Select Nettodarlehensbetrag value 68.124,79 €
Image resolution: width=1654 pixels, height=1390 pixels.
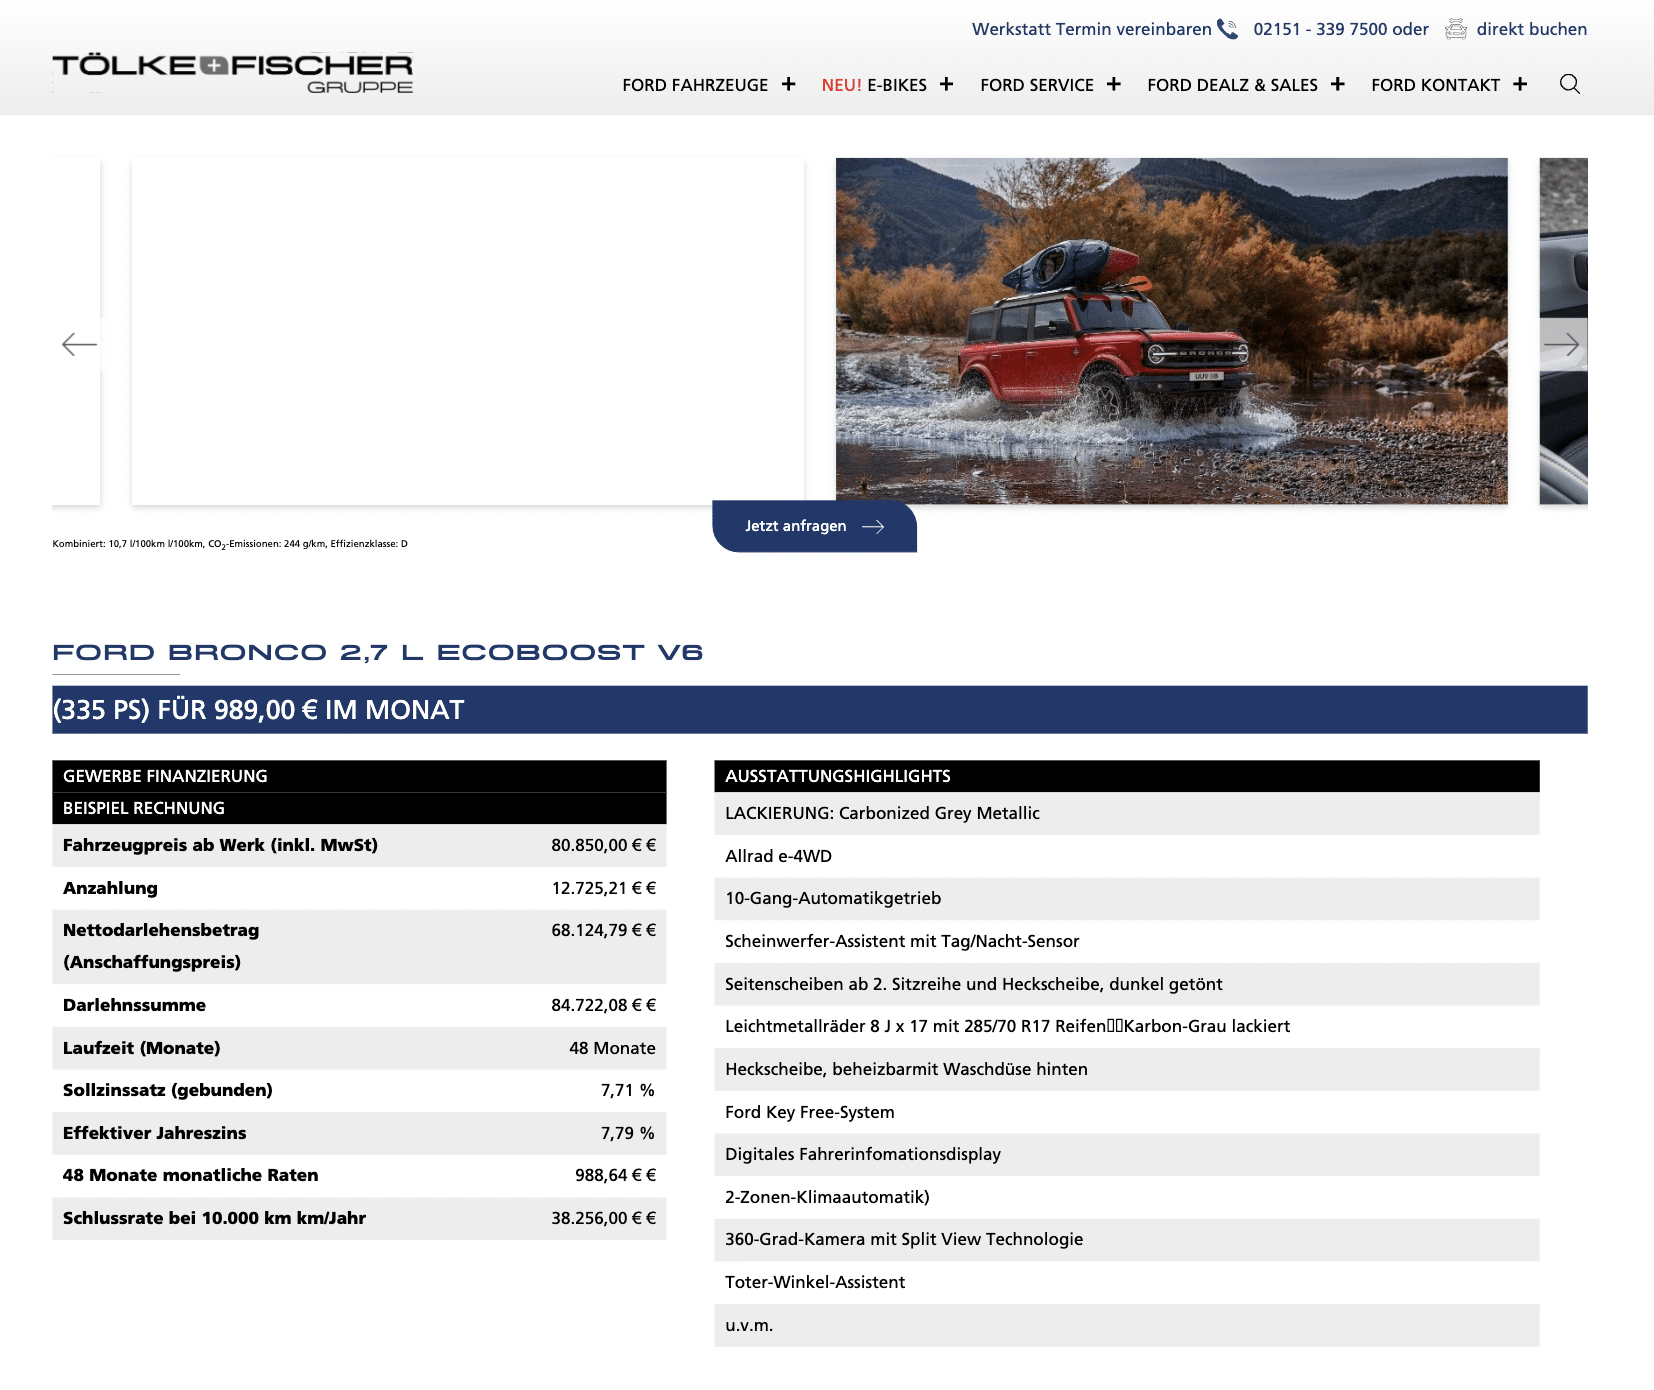tap(603, 930)
